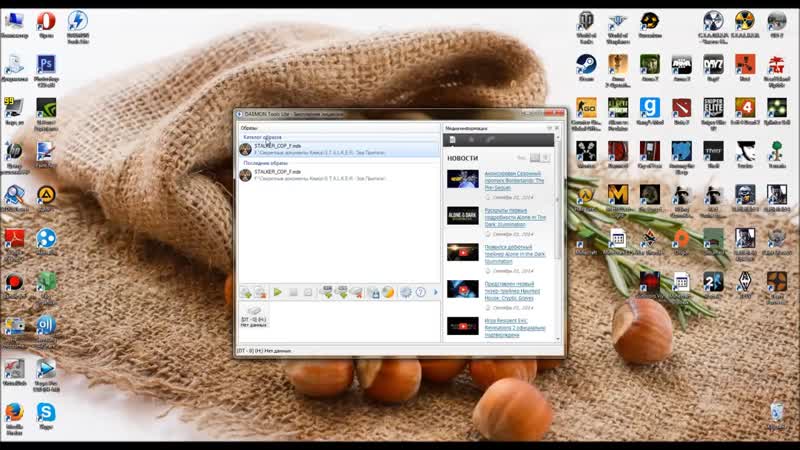Switch news to the second view-mode button

[545, 158]
